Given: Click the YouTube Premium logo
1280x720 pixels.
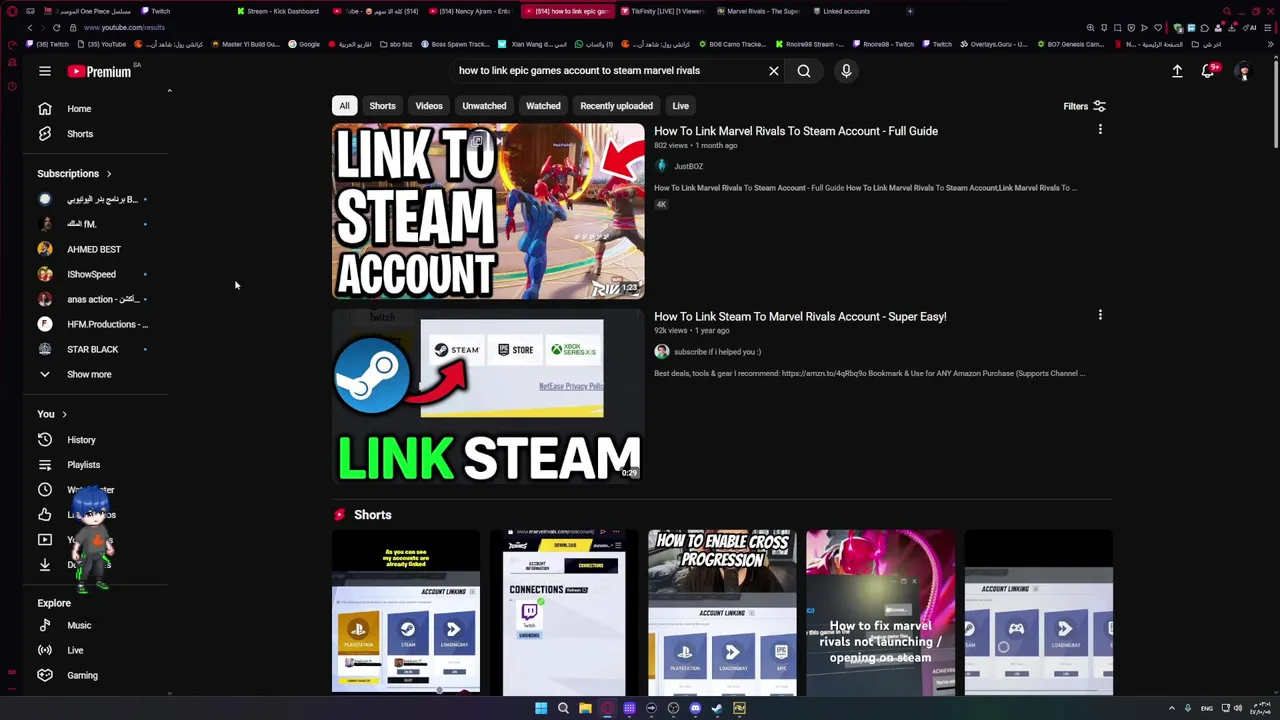Looking at the screenshot, I should click(x=99, y=71).
